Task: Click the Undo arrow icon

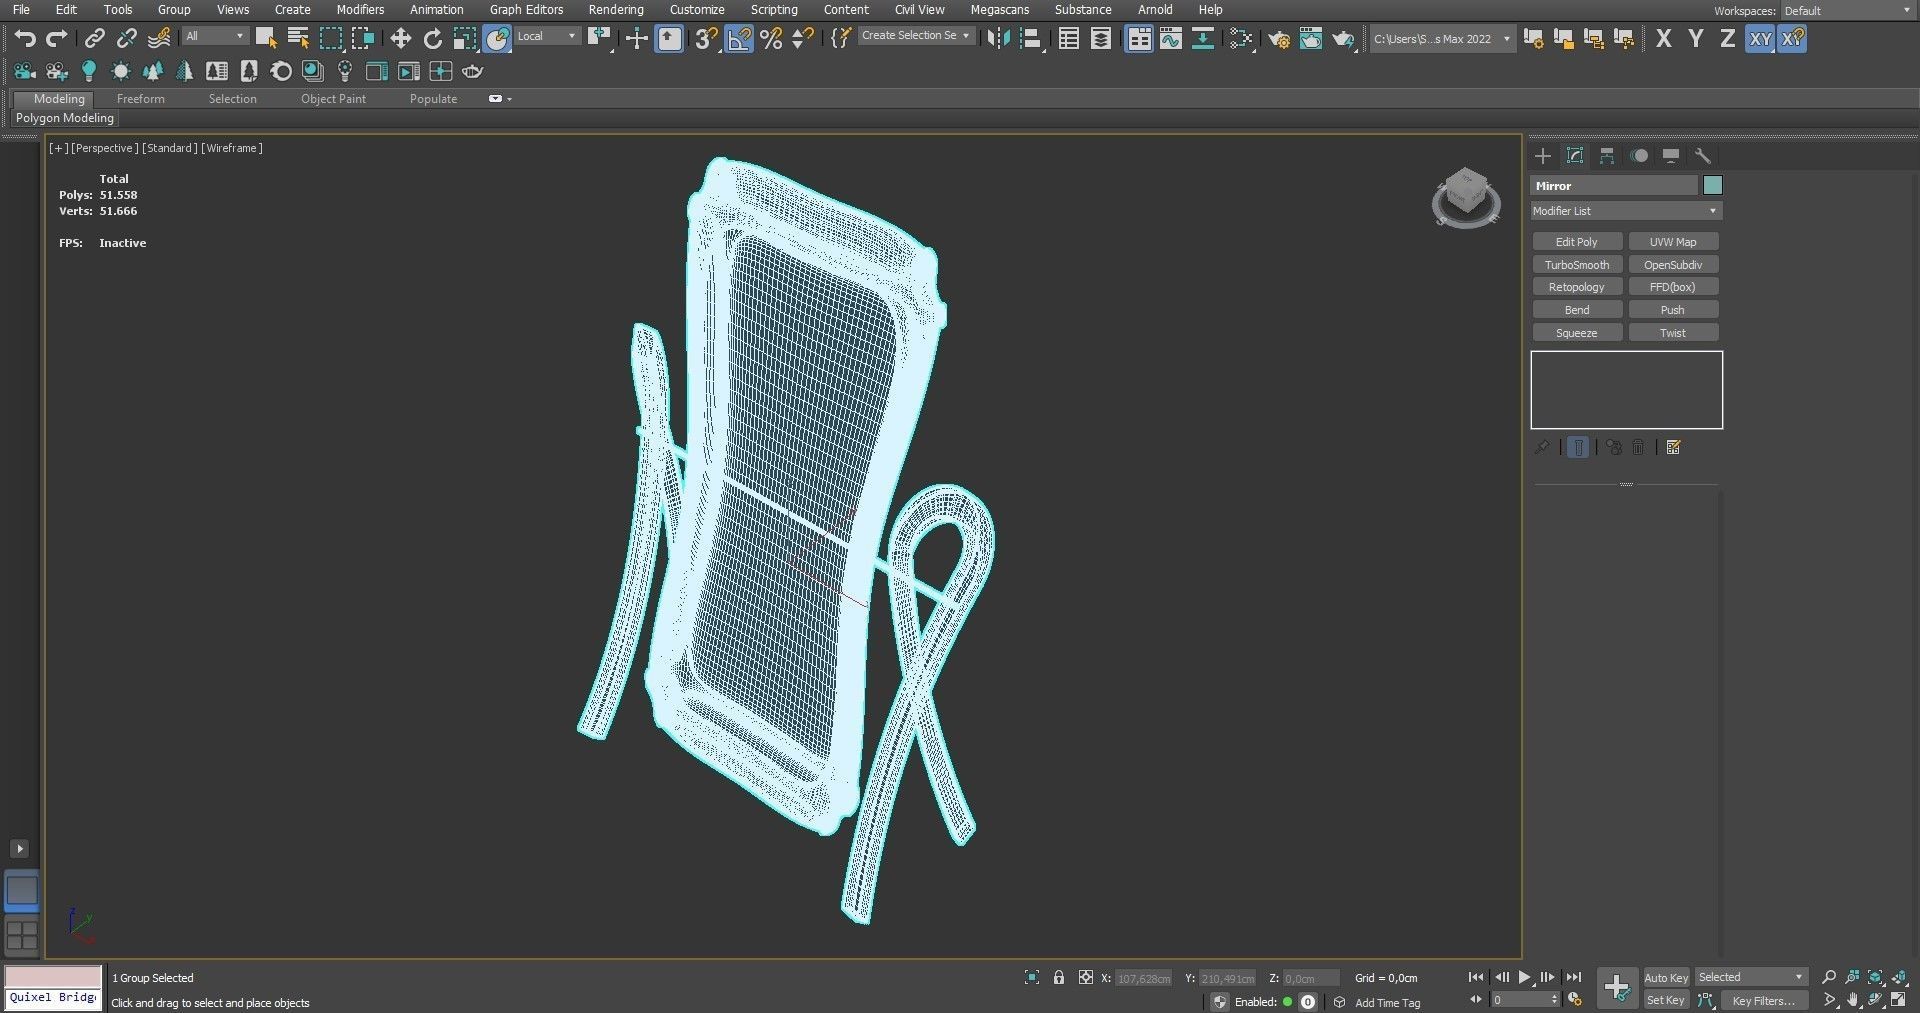Action: [25, 39]
